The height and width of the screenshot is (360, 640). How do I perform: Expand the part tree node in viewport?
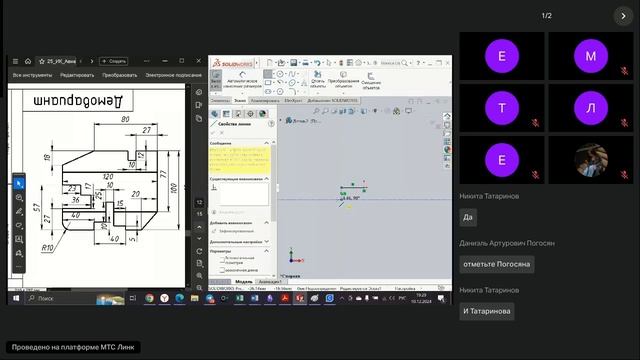tap(281, 121)
